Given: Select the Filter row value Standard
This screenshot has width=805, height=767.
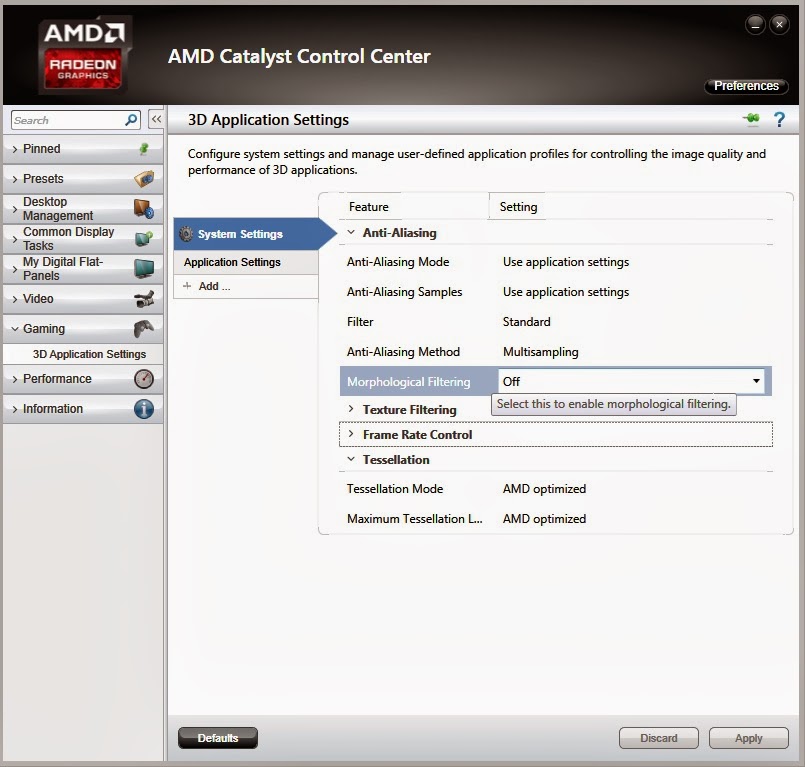Looking at the screenshot, I should 526,321.
